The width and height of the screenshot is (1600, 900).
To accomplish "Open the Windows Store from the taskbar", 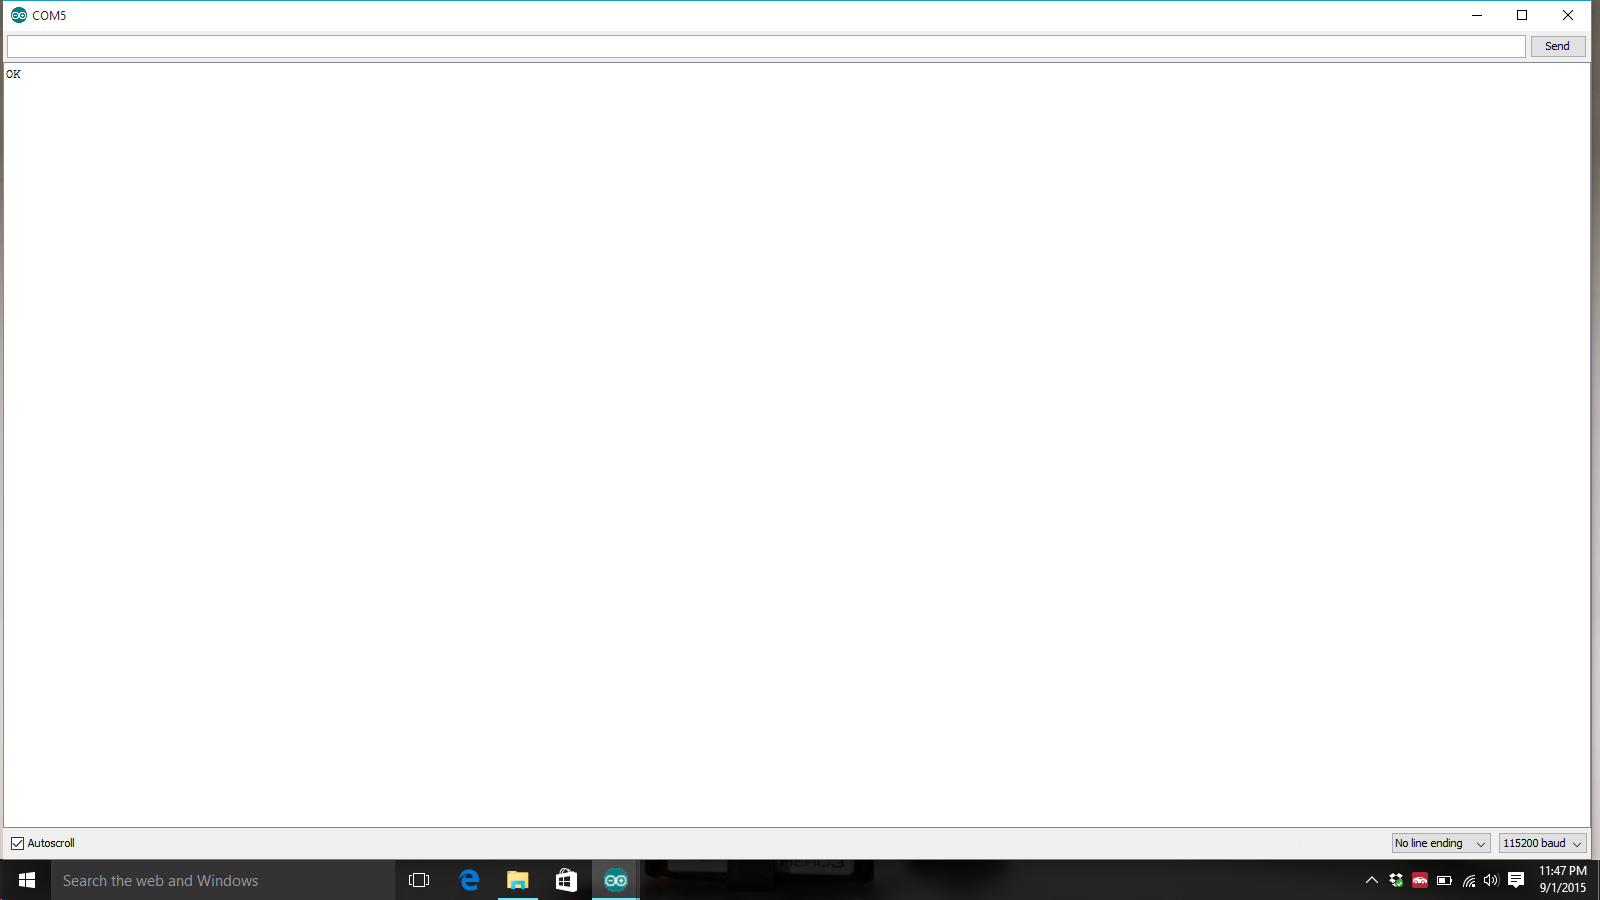I will coord(565,880).
